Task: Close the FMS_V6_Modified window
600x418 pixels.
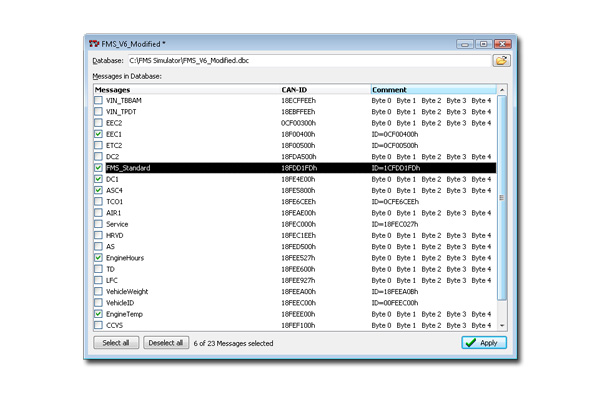Action: pyautogui.click(x=501, y=44)
